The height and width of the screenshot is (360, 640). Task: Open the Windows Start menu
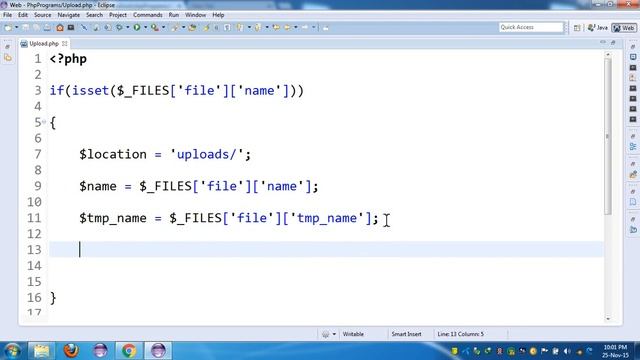[x=12, y=351]
